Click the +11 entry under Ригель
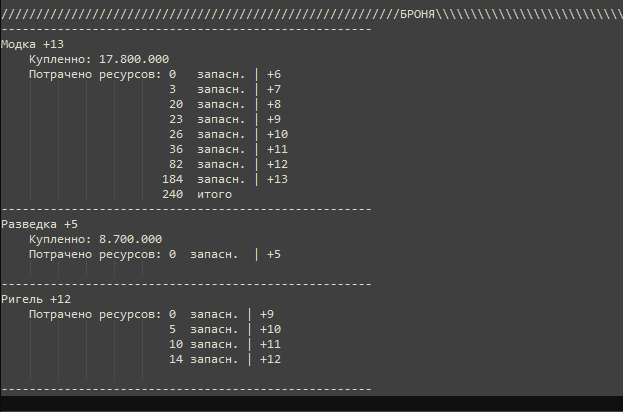This screenshot has width=623, height=412. [x=270, y=344]
